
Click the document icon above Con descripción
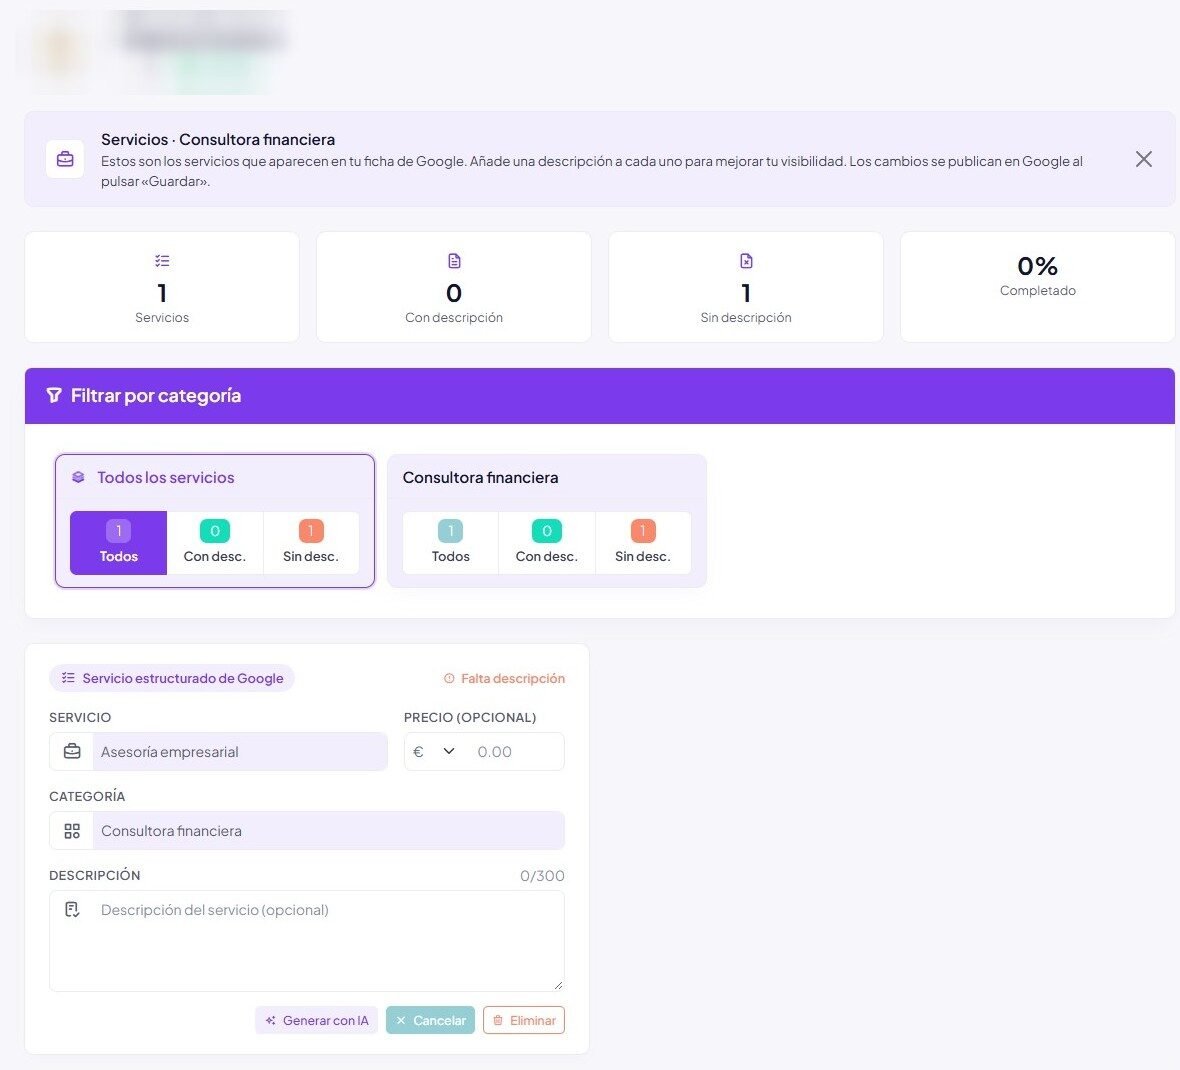point(454,261)
